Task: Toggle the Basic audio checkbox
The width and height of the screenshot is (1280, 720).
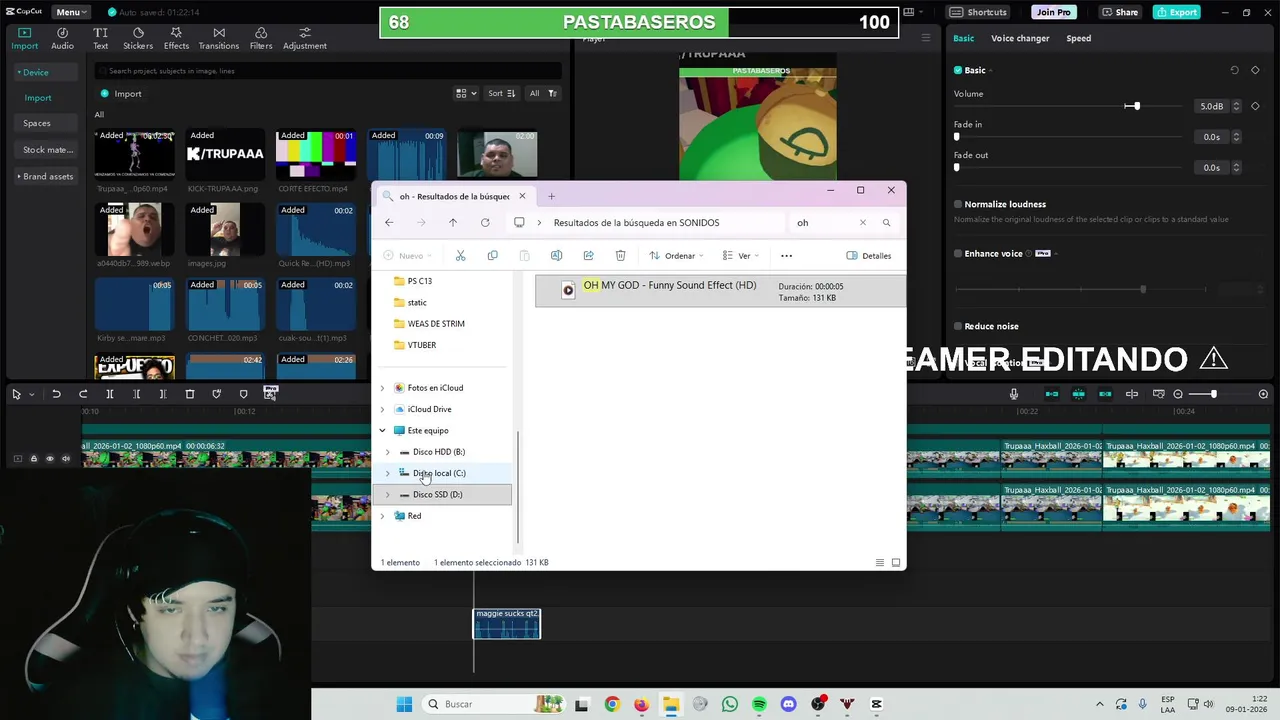Action: pos(958,70)
